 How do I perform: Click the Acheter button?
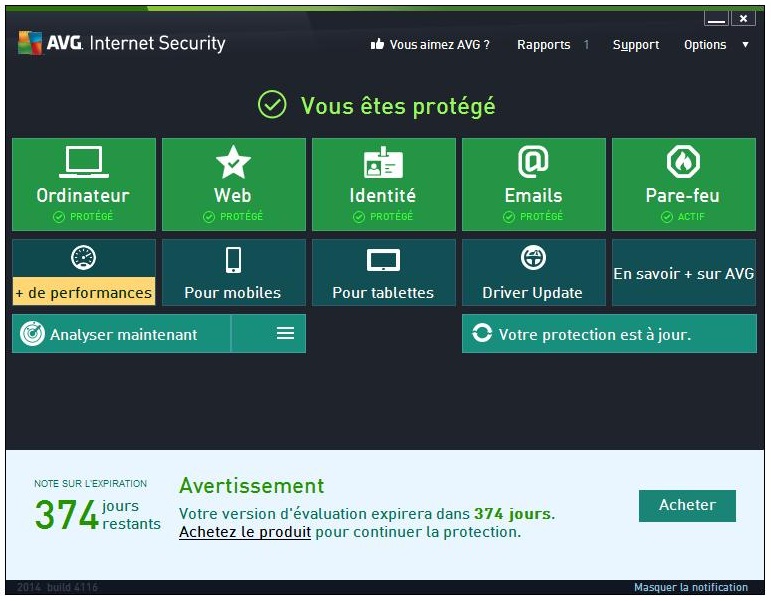[x=687, y=505]
